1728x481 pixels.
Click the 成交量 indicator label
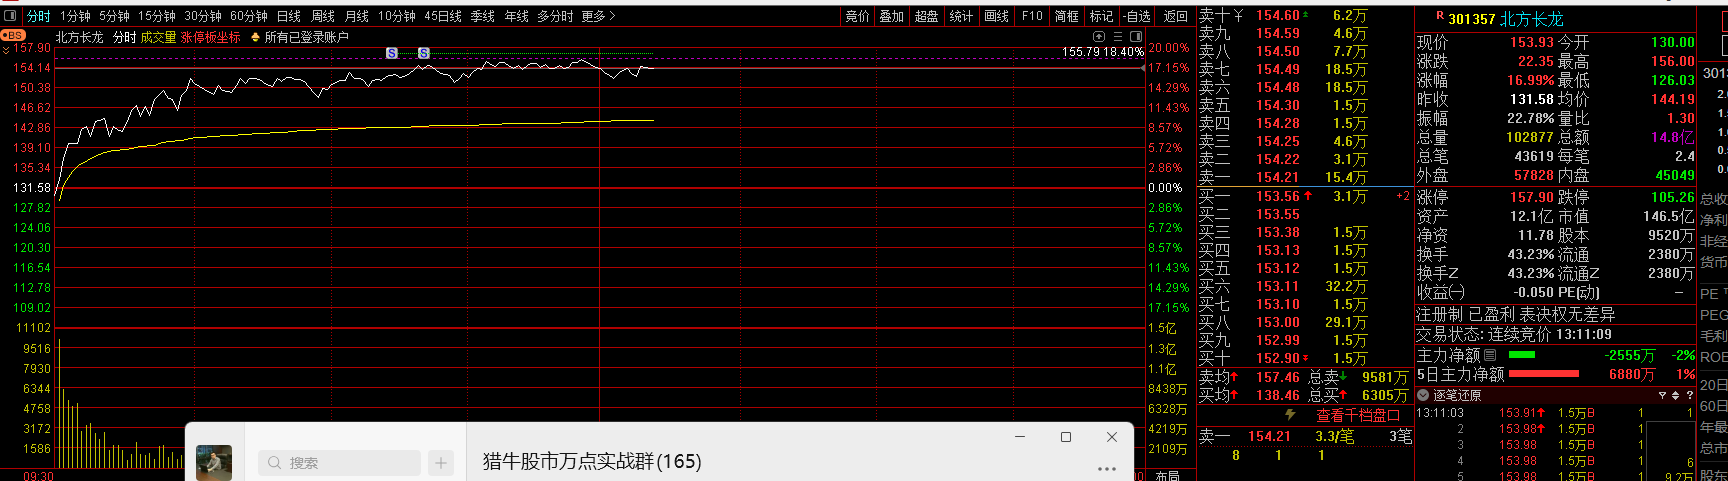click(x=158, y=37)
